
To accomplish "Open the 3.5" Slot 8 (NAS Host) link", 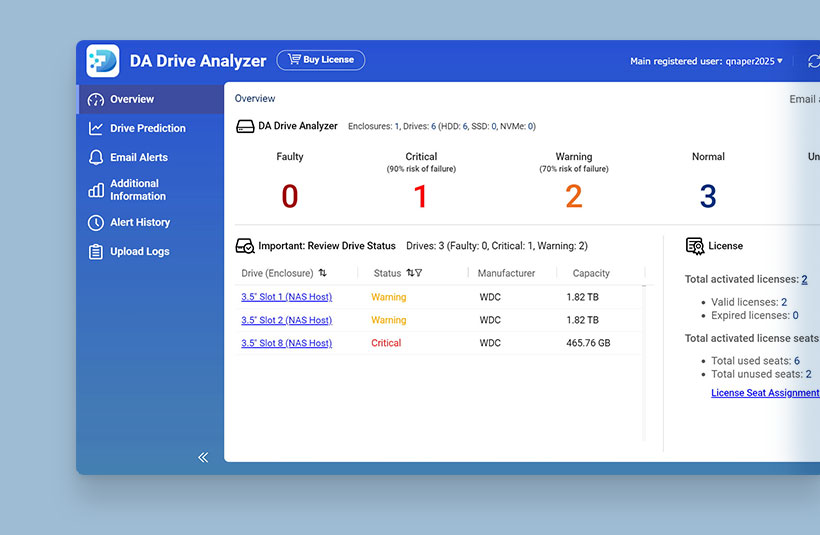I will coord(286,343).
